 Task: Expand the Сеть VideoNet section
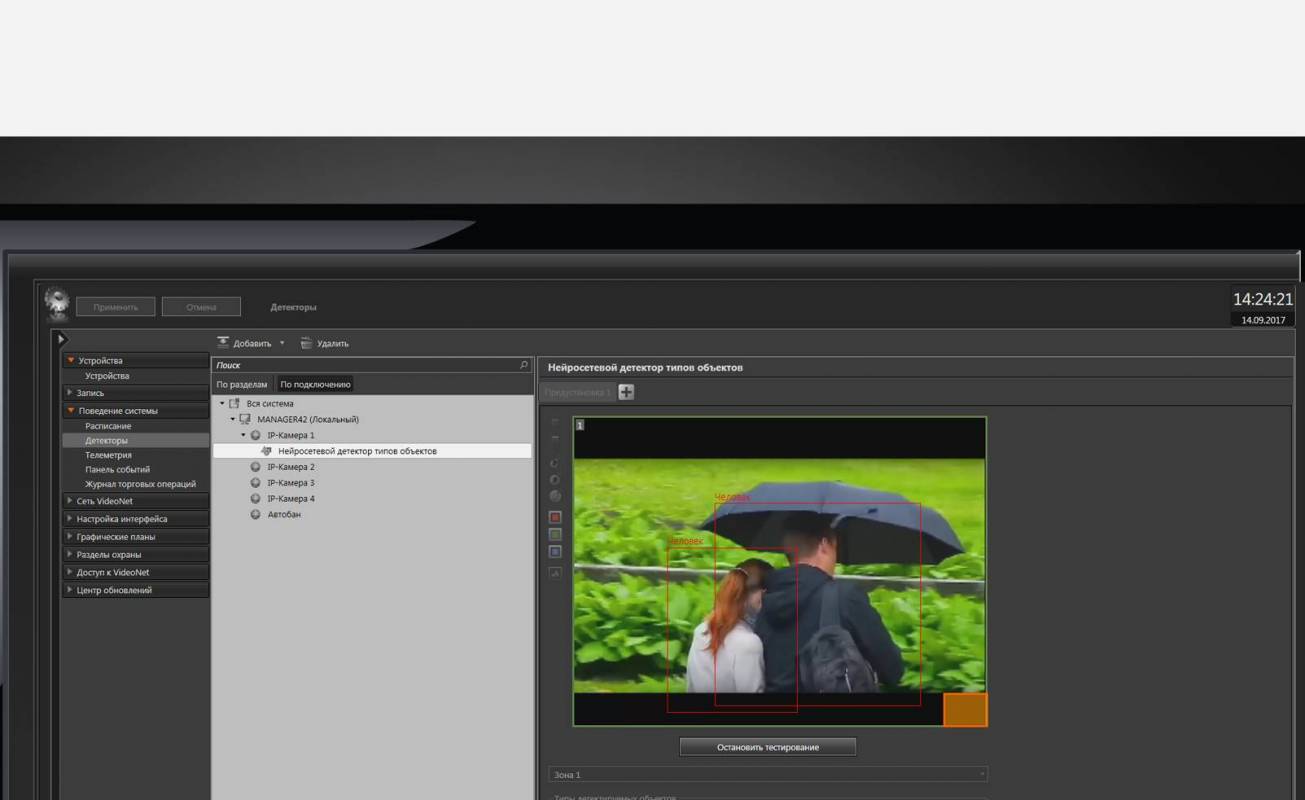point(135,501)
